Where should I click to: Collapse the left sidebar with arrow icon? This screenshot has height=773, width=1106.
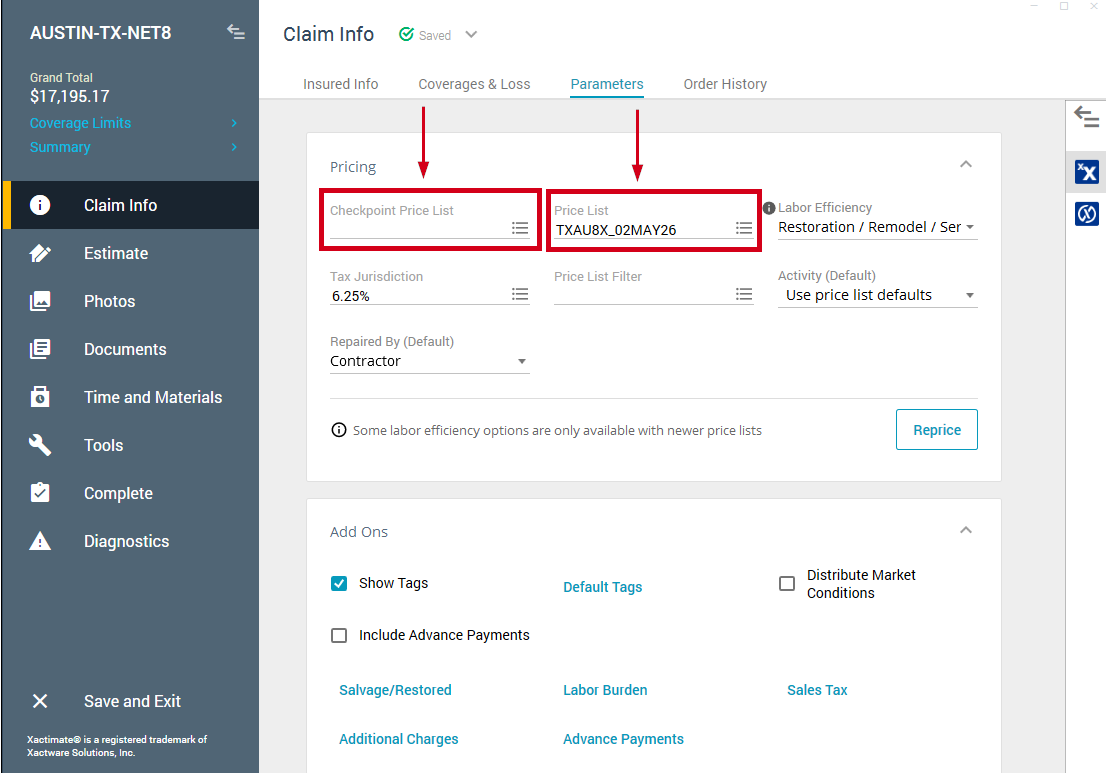click(236, 32)
